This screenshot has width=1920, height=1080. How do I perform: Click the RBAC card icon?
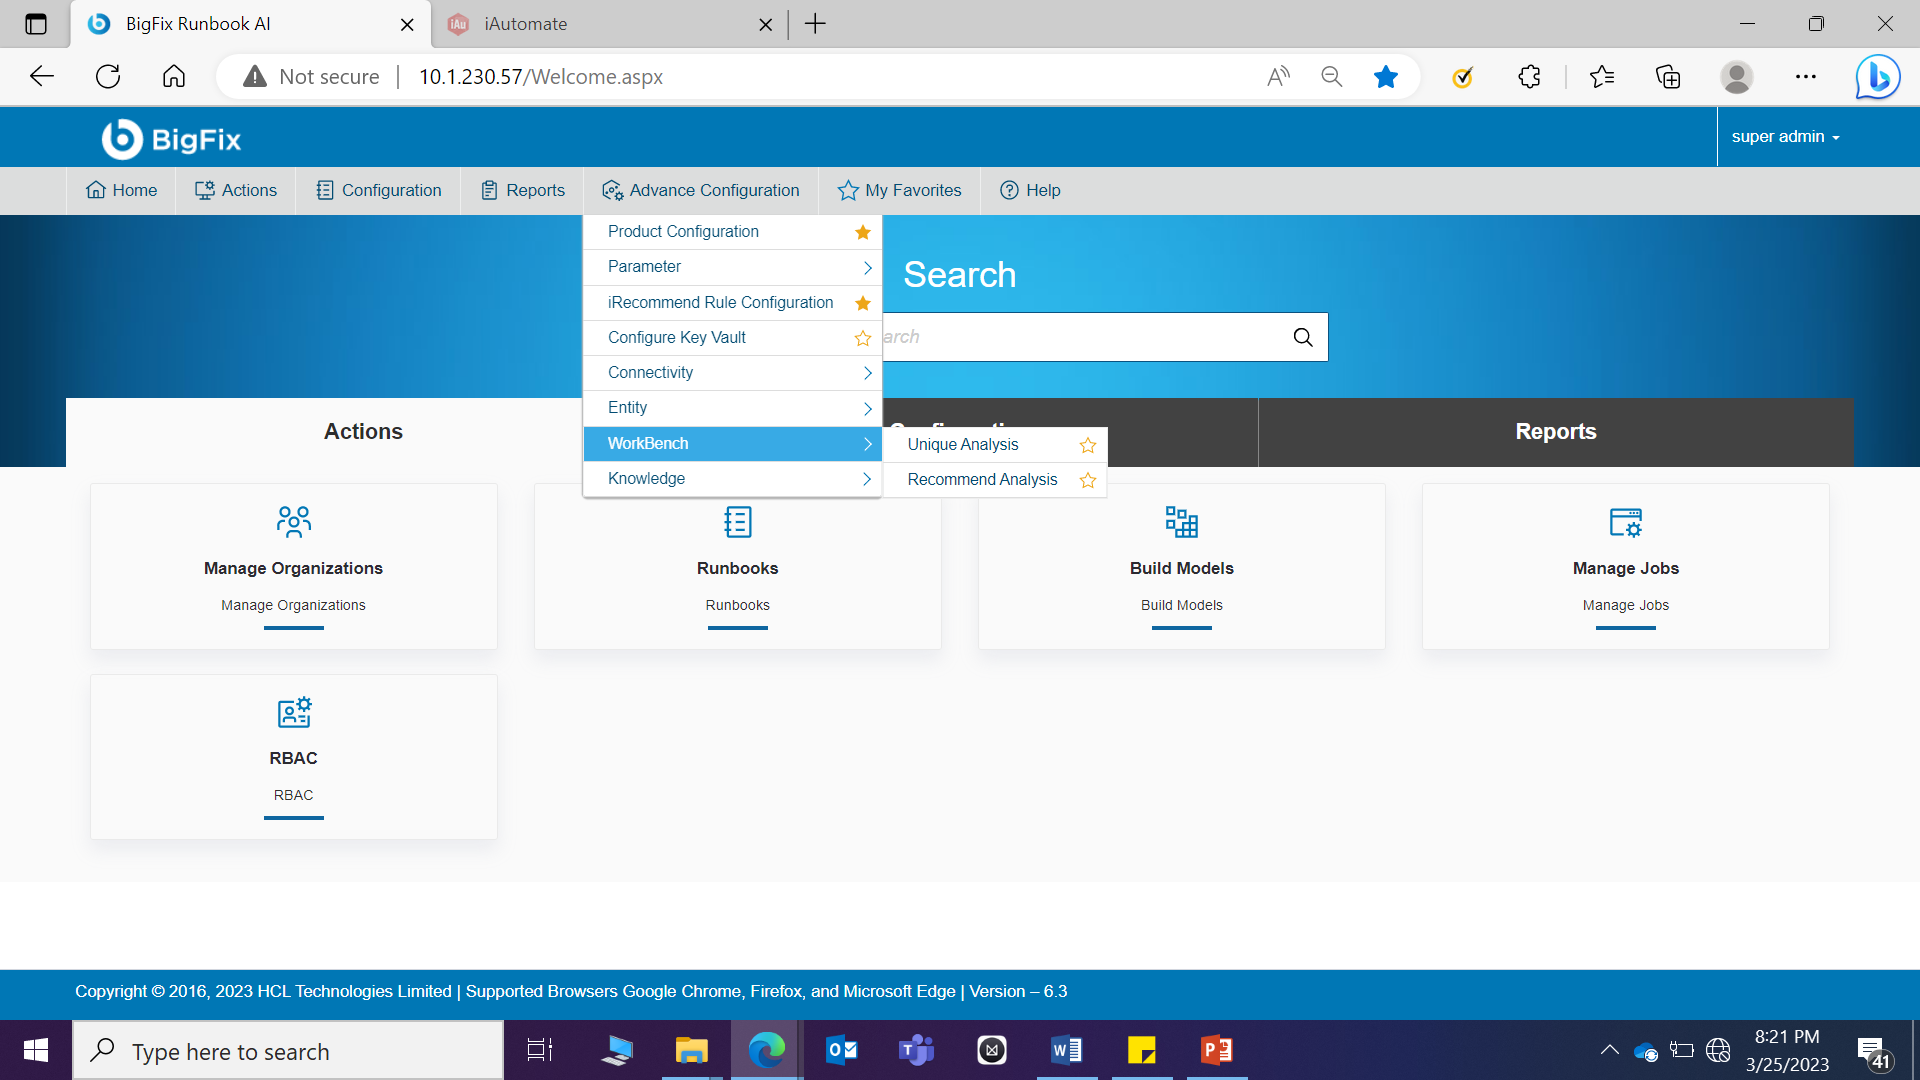click(293, 712)
